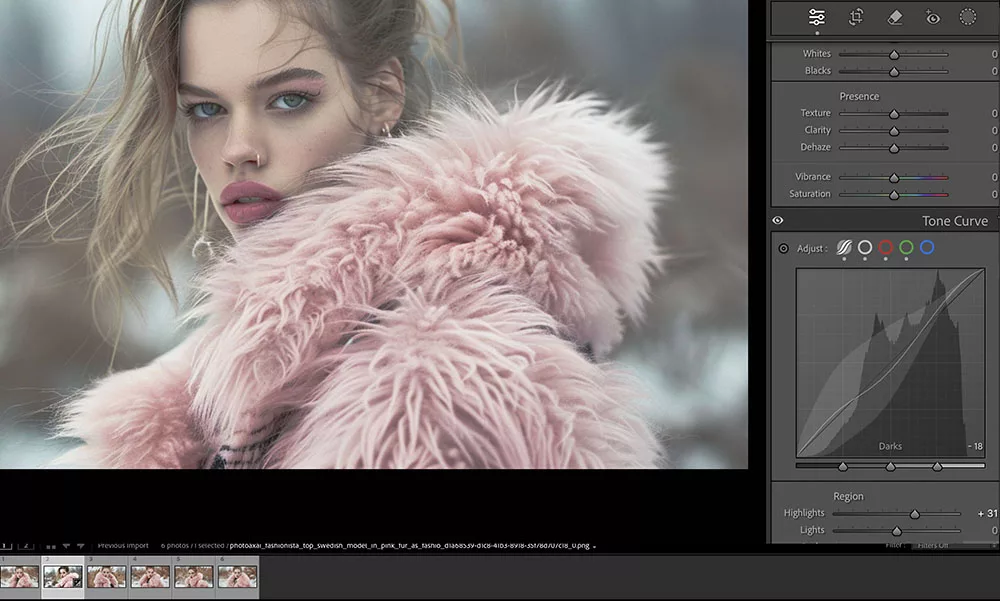Click the main photo preview of the model
This screenshot has height=601, width=1000.
(x=374, y=234)
